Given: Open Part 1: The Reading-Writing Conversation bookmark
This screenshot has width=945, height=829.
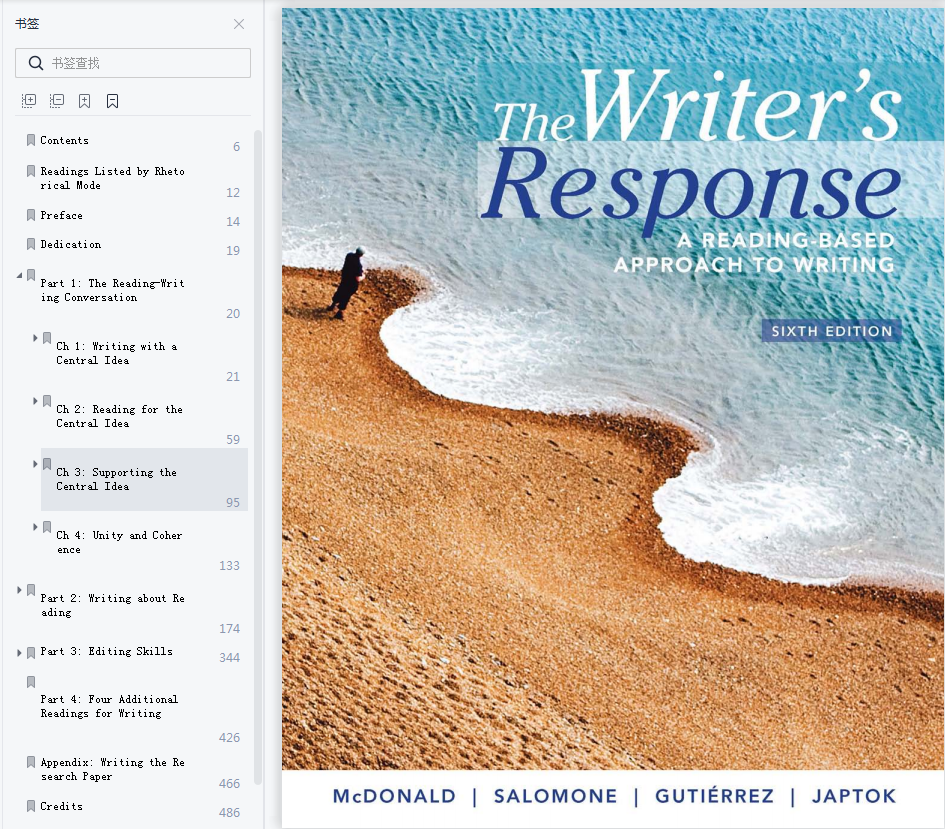Looking at the screenshot, I should pyautogui.click(x=112, y=290).
